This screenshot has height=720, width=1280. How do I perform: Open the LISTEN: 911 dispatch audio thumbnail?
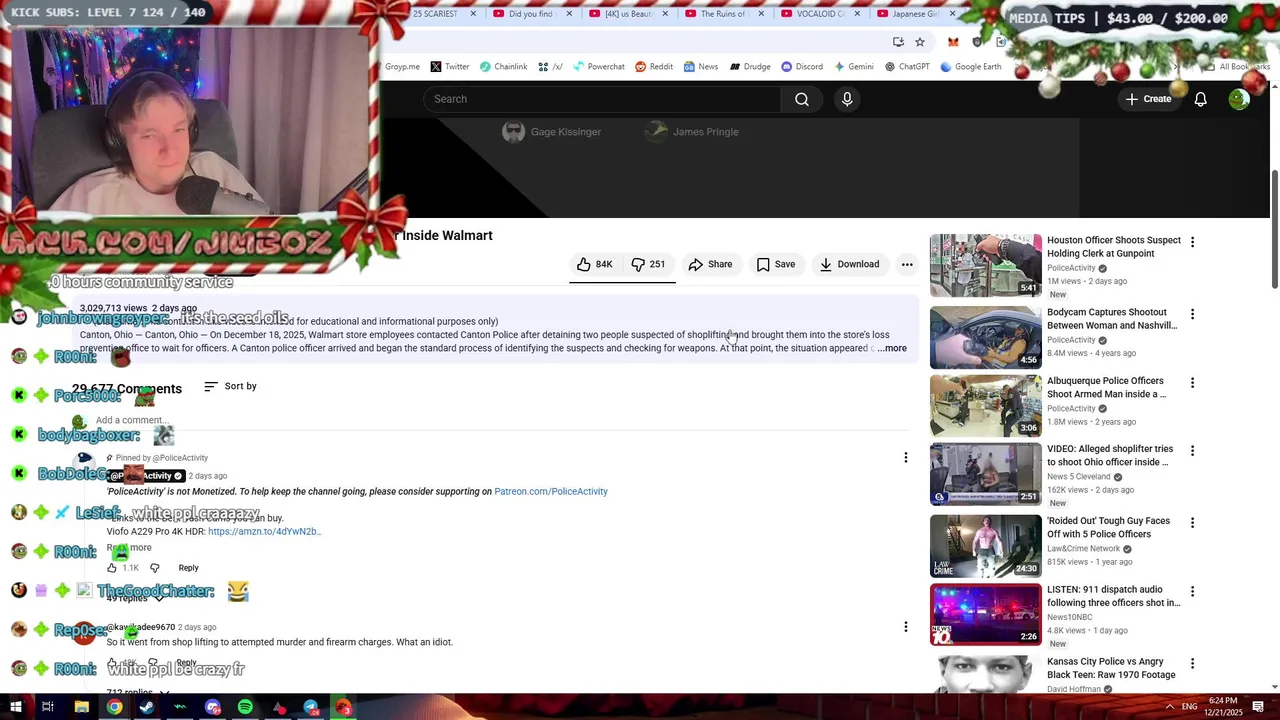[x=986, y=614]
